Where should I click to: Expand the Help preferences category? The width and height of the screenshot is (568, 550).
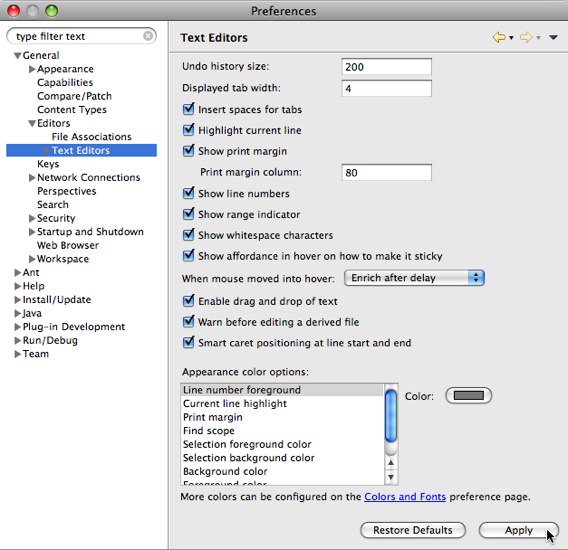tap(18, 286)
